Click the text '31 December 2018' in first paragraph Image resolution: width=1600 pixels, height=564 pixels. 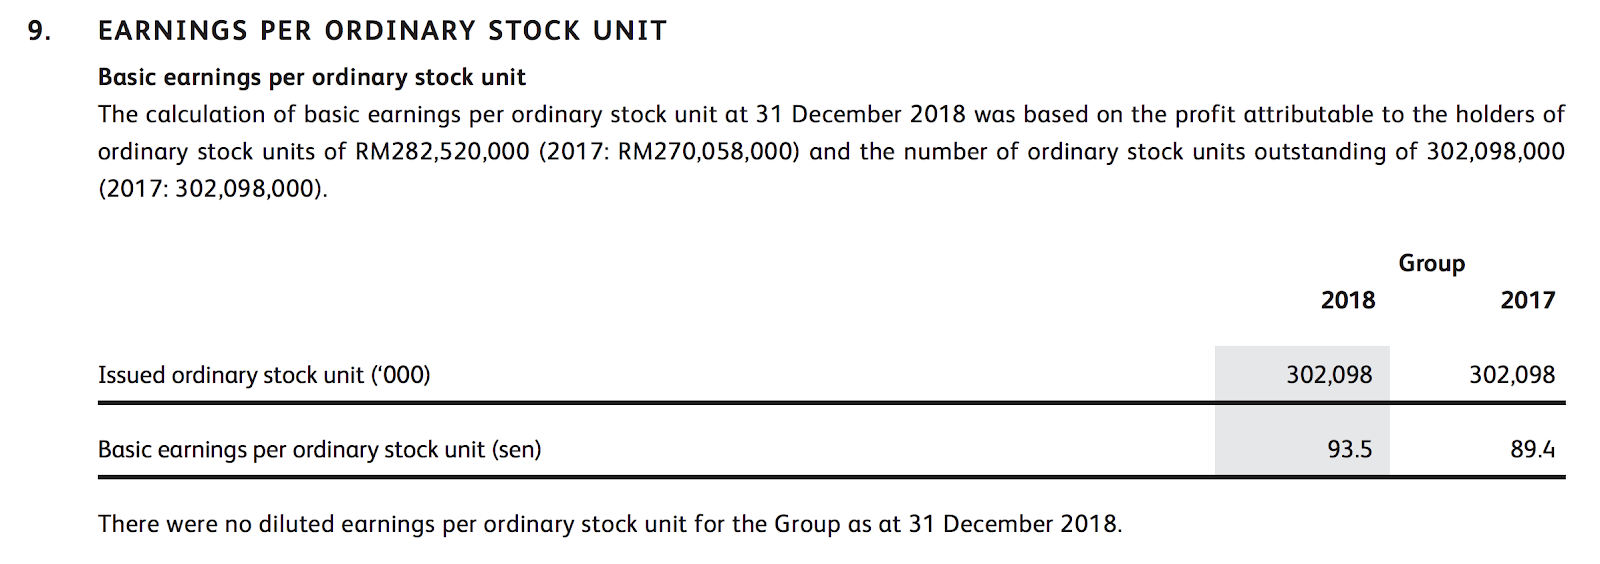click(x=861, y=115)
